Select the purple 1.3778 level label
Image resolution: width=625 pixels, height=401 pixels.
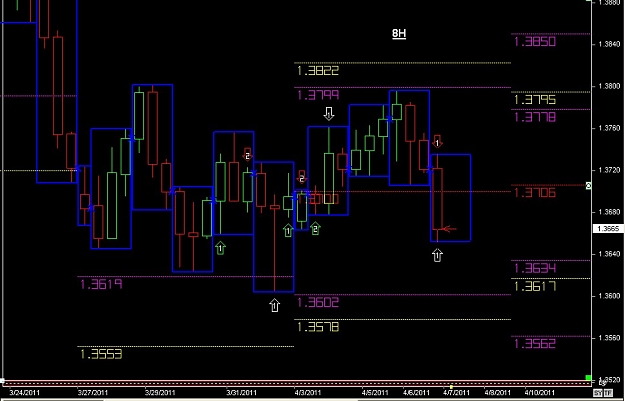click(535, 117)
